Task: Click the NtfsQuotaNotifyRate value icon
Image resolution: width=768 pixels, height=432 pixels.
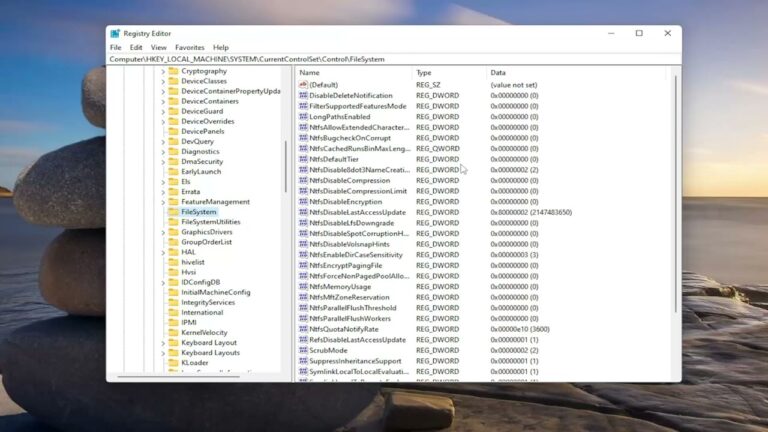Action: click(x=303, y=329)
